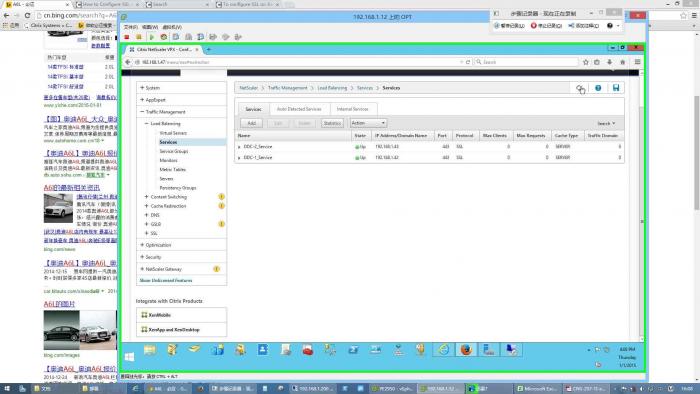Click host Windows Start button
The height and width of the screenshot is (394, 700).
tap(6, 389)
